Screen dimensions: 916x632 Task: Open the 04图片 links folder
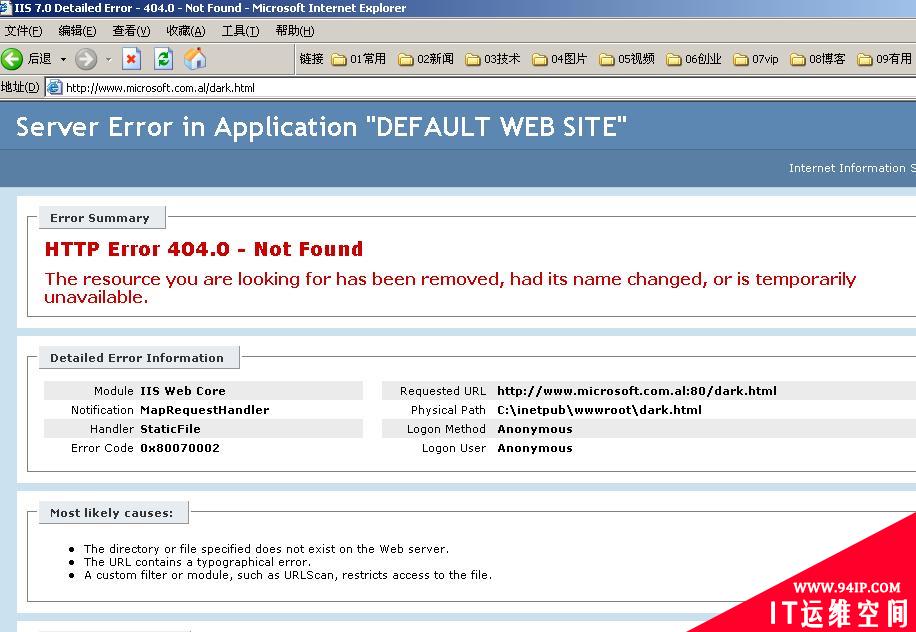(559, 59)
